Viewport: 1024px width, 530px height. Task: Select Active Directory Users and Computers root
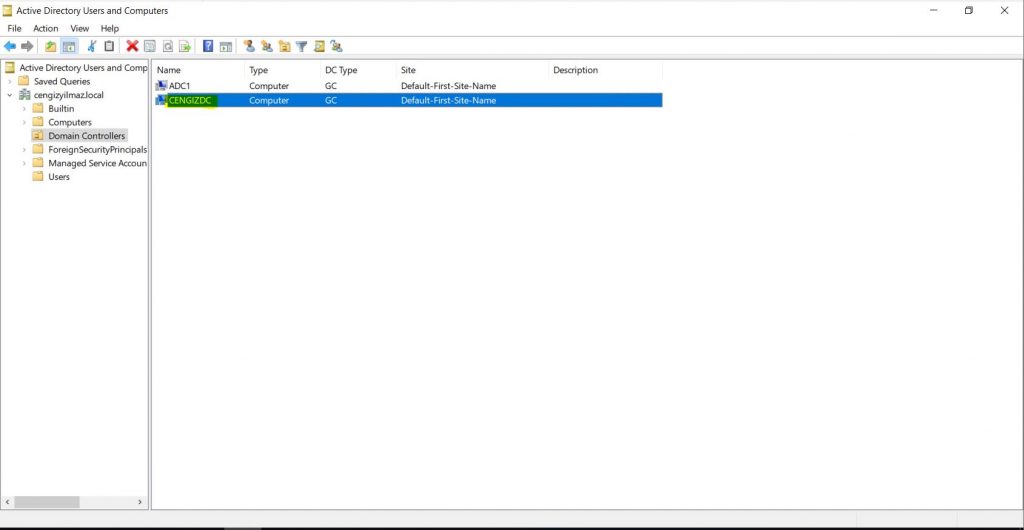click(x=83, y=67)
